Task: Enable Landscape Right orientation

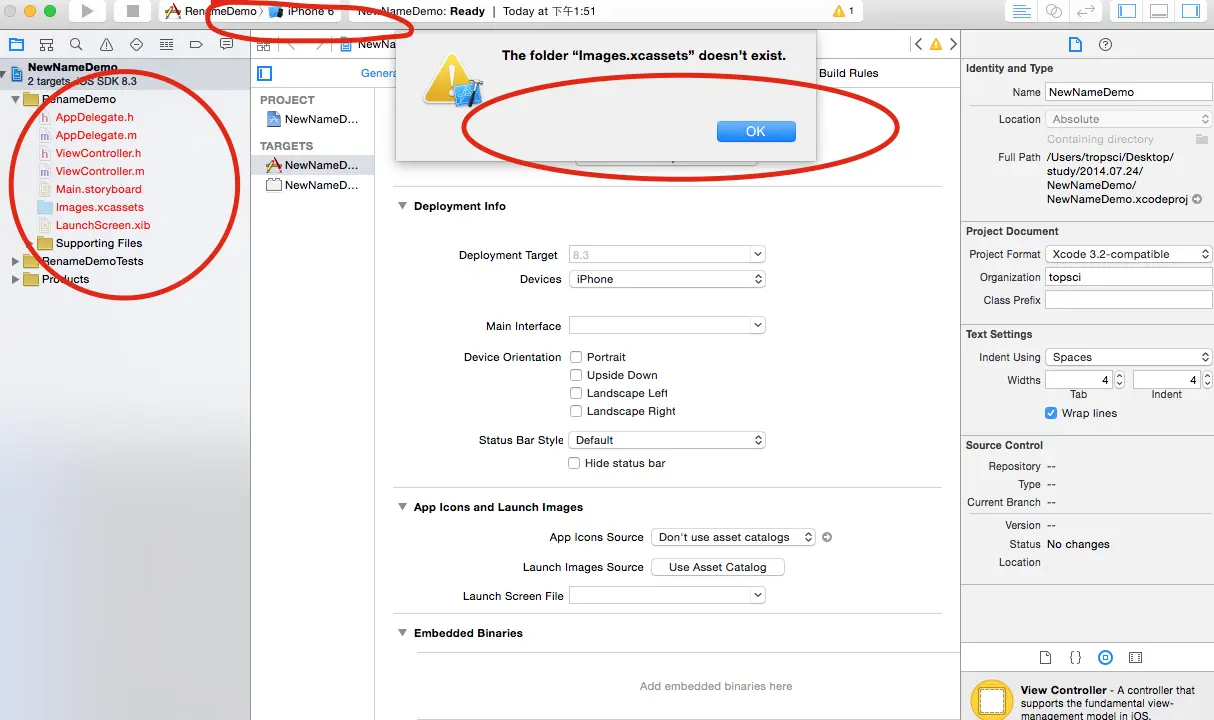Action: point(576,411)
